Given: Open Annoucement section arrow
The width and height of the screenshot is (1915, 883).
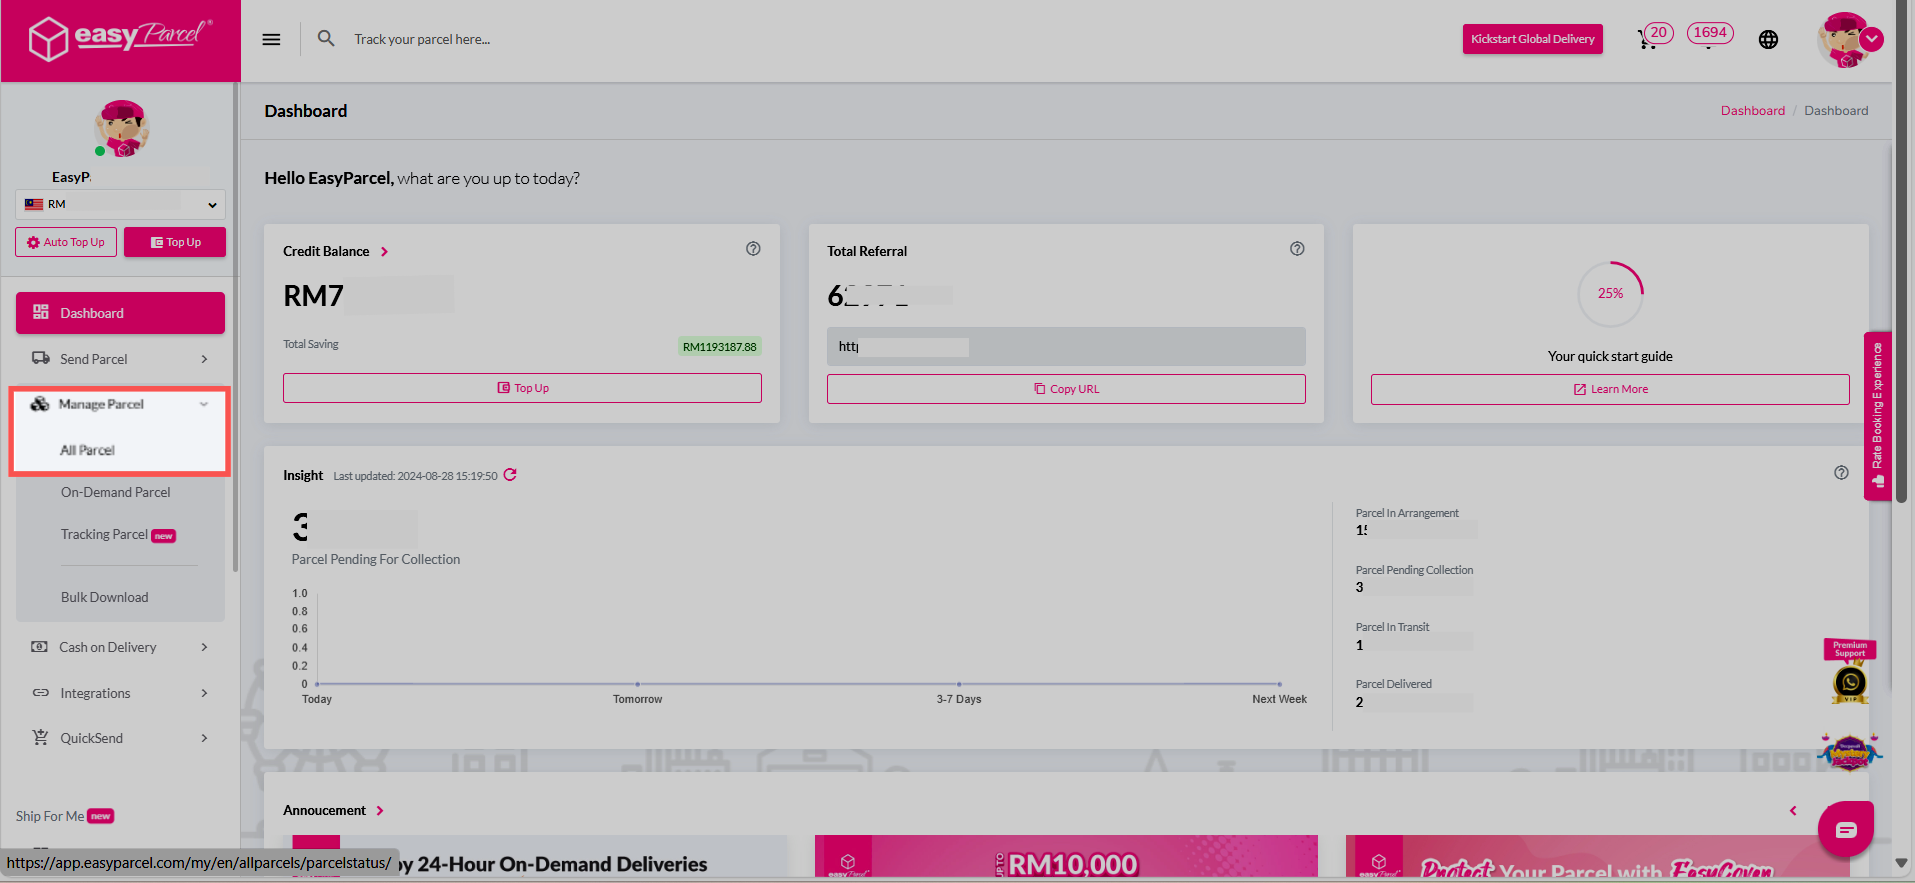Looking at the screenshot, I should coord(380,811).
